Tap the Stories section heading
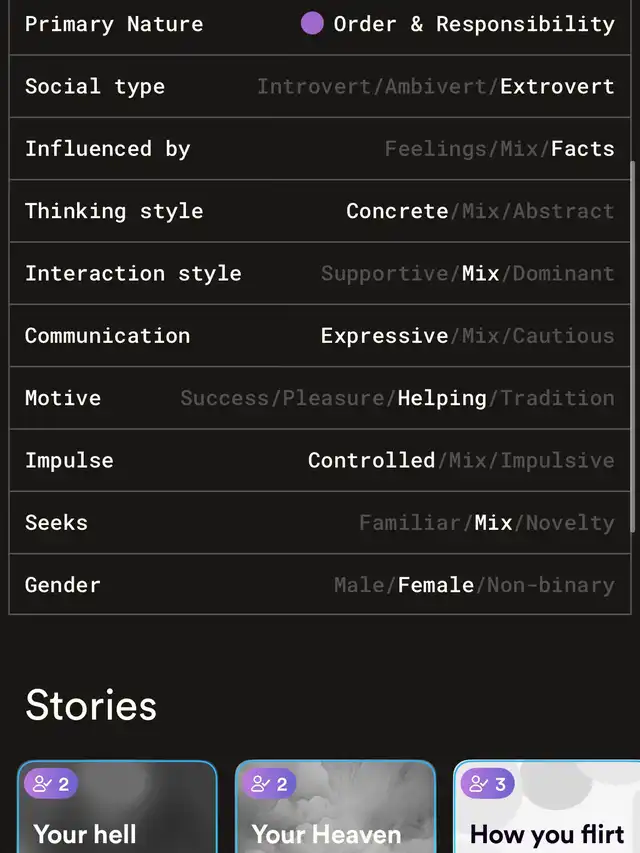The height and width of the screenshot is (853, 640). (x=91, y=705)
